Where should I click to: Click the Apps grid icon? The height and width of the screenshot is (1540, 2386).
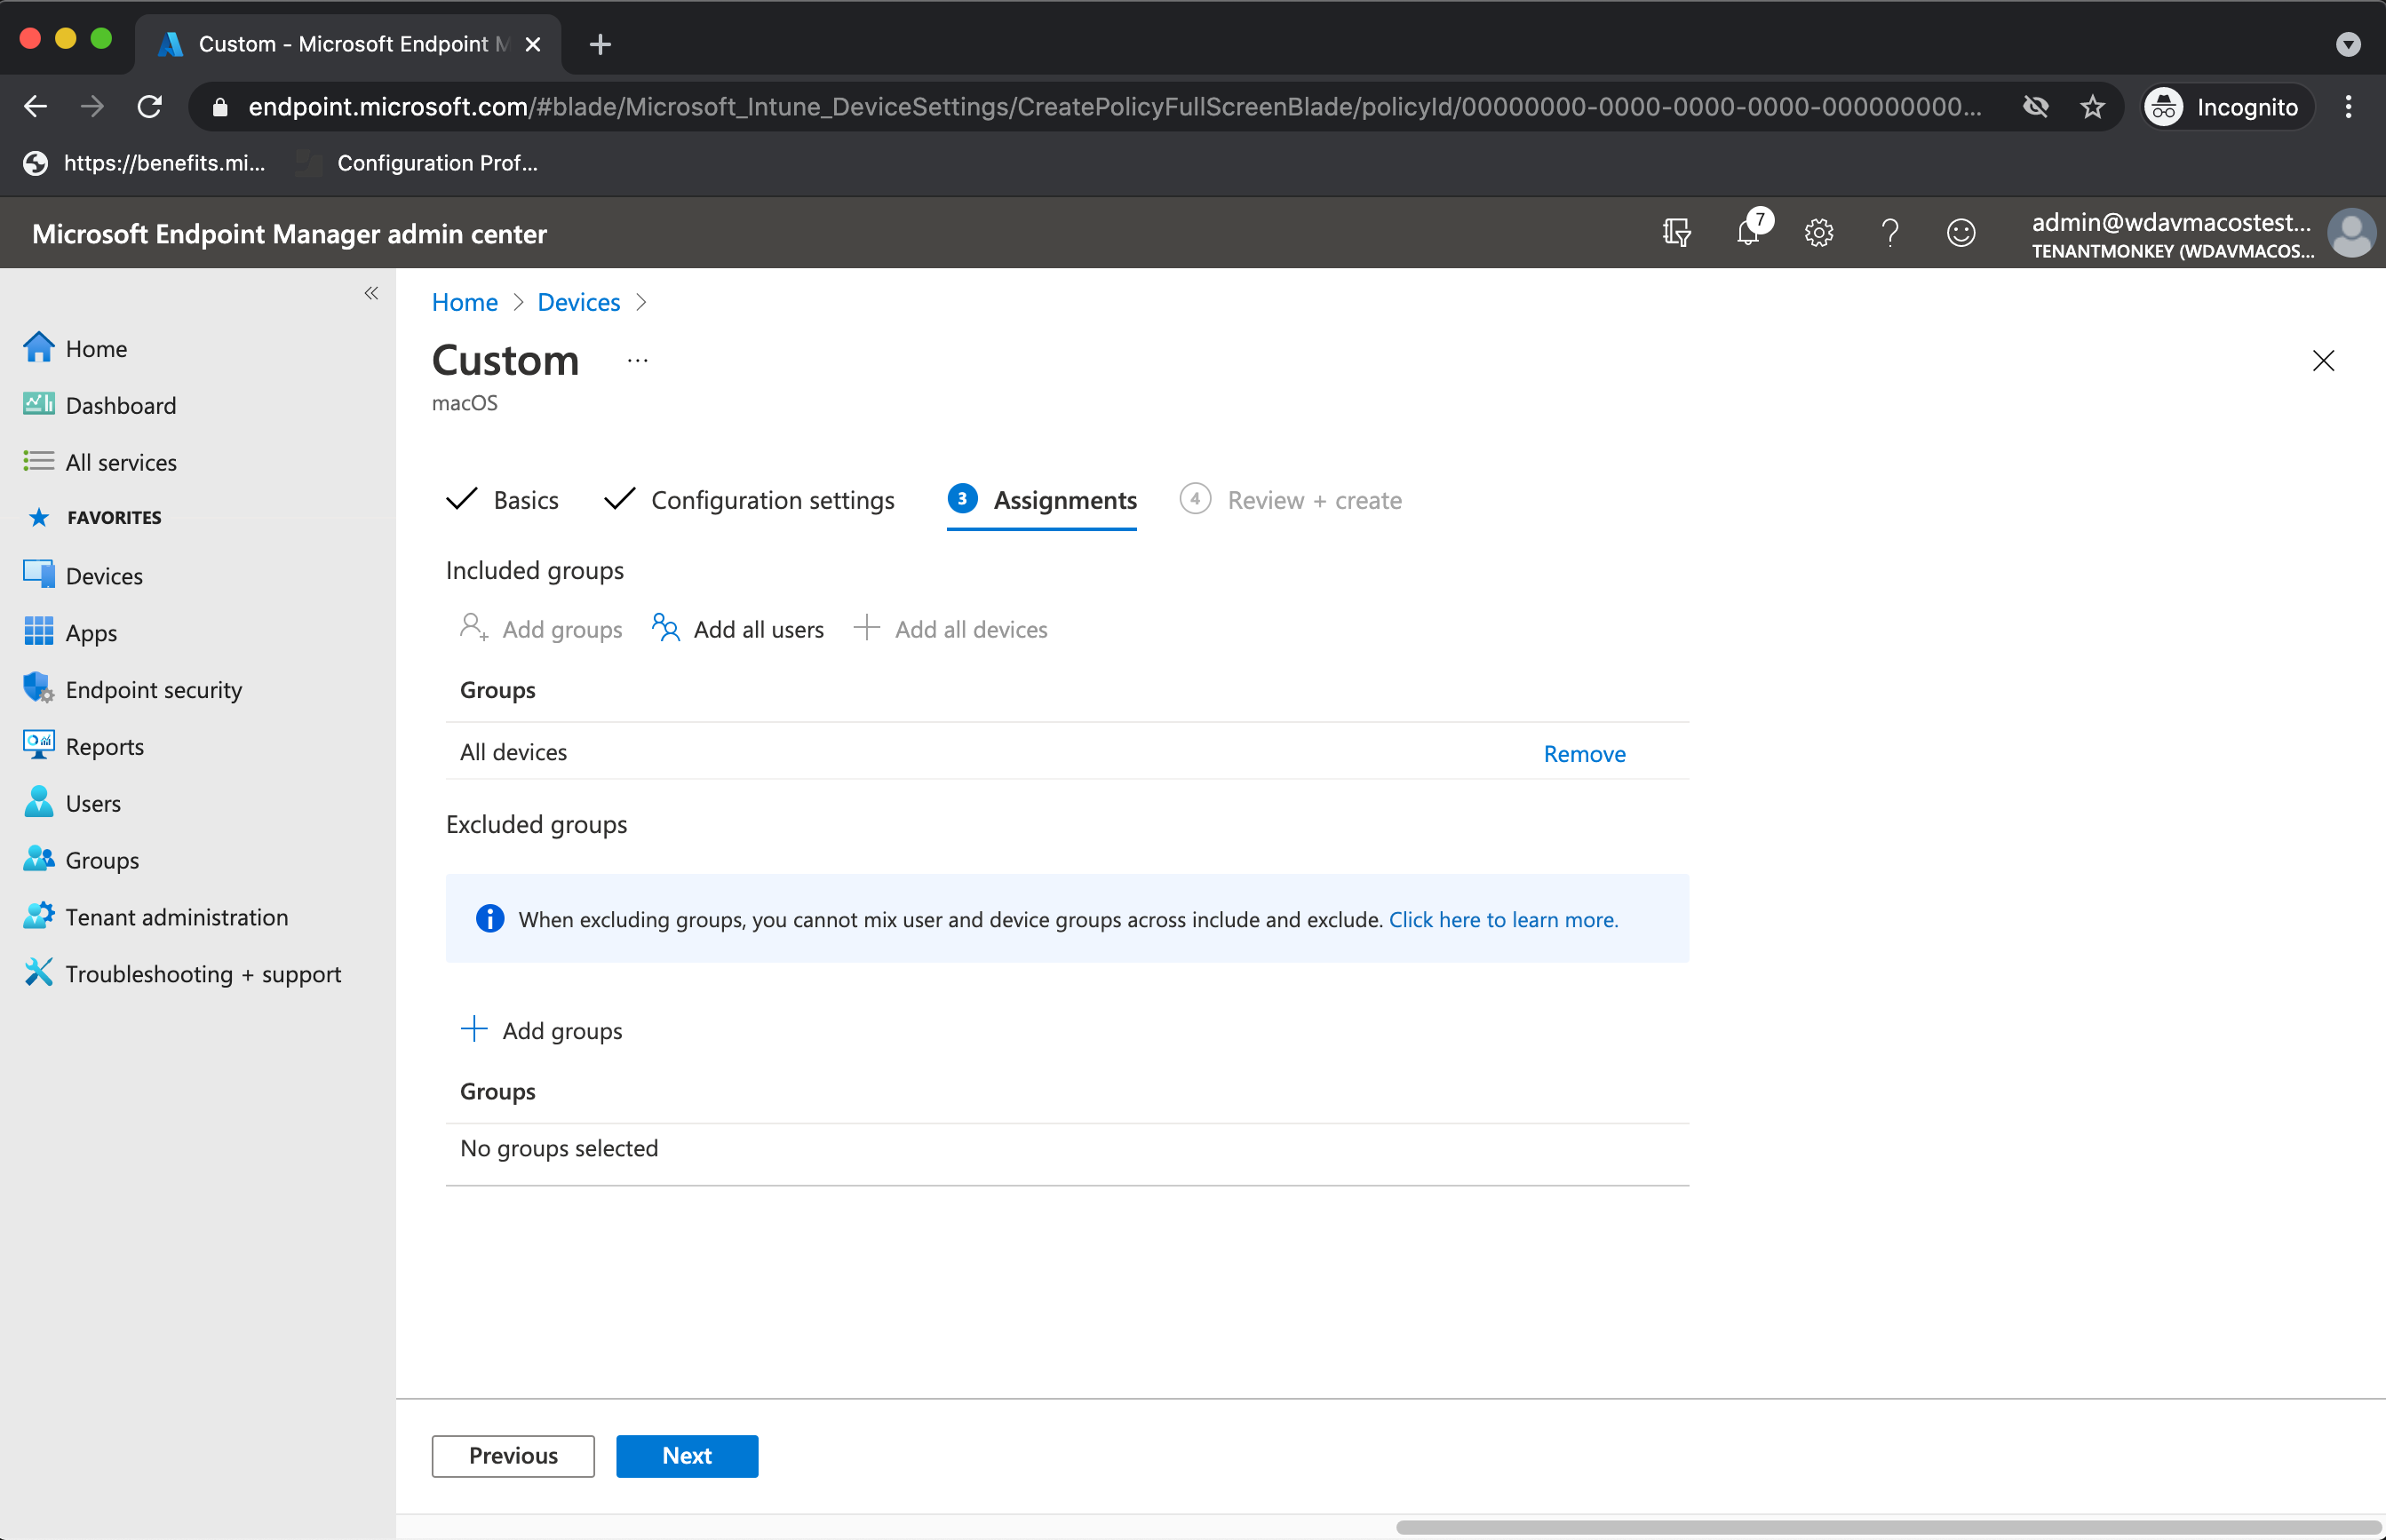(x=38, y=631)
